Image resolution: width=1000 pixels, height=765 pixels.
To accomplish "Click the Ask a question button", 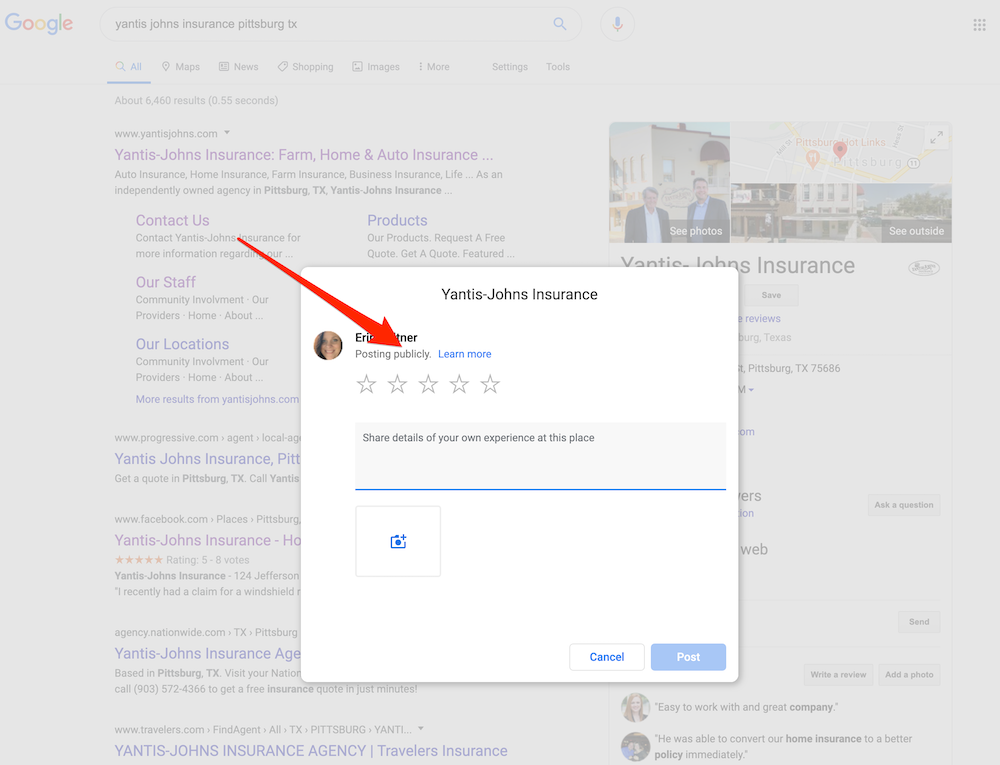I will point(904,505).
